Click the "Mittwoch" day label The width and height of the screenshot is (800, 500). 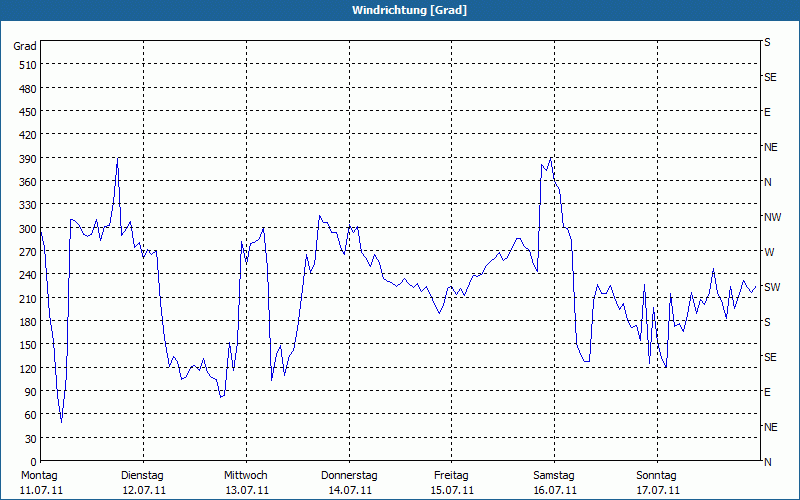245,476
